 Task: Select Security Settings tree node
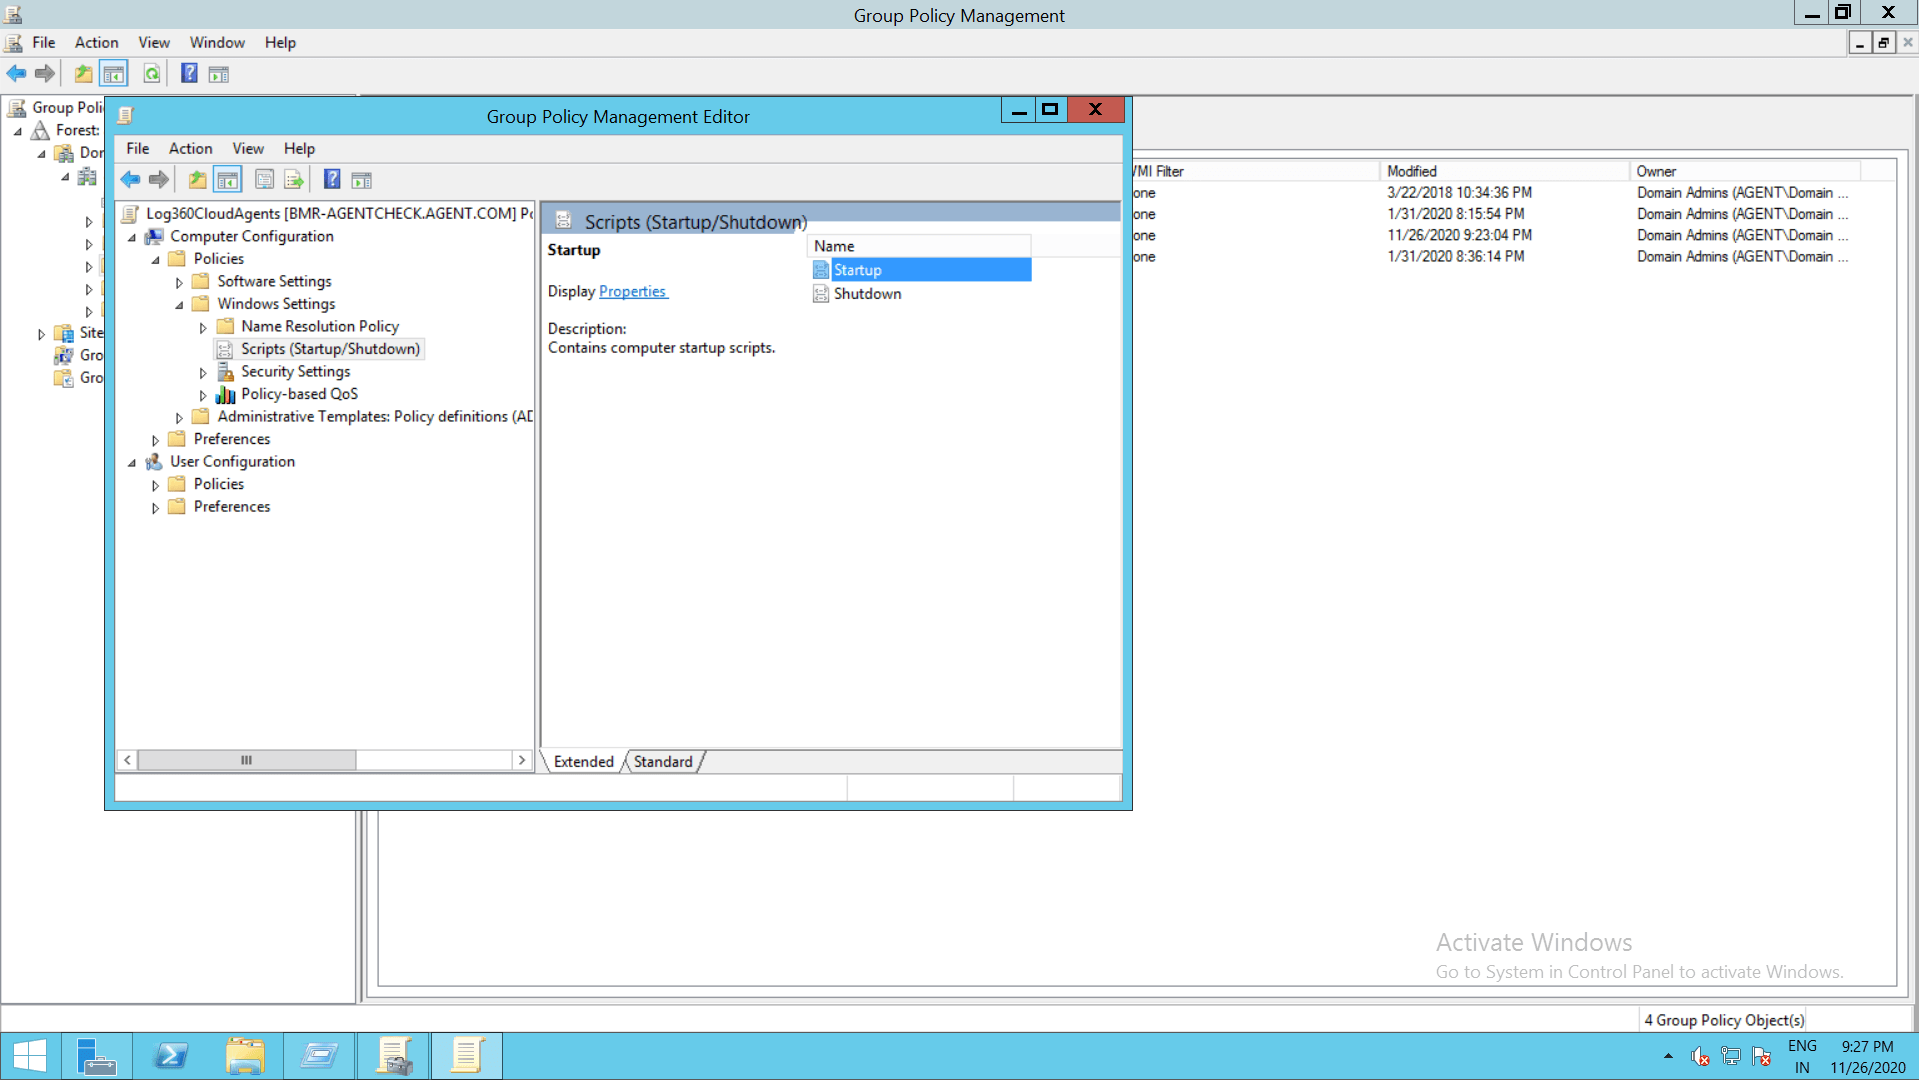pyautogui.click(x=296, y=372)
